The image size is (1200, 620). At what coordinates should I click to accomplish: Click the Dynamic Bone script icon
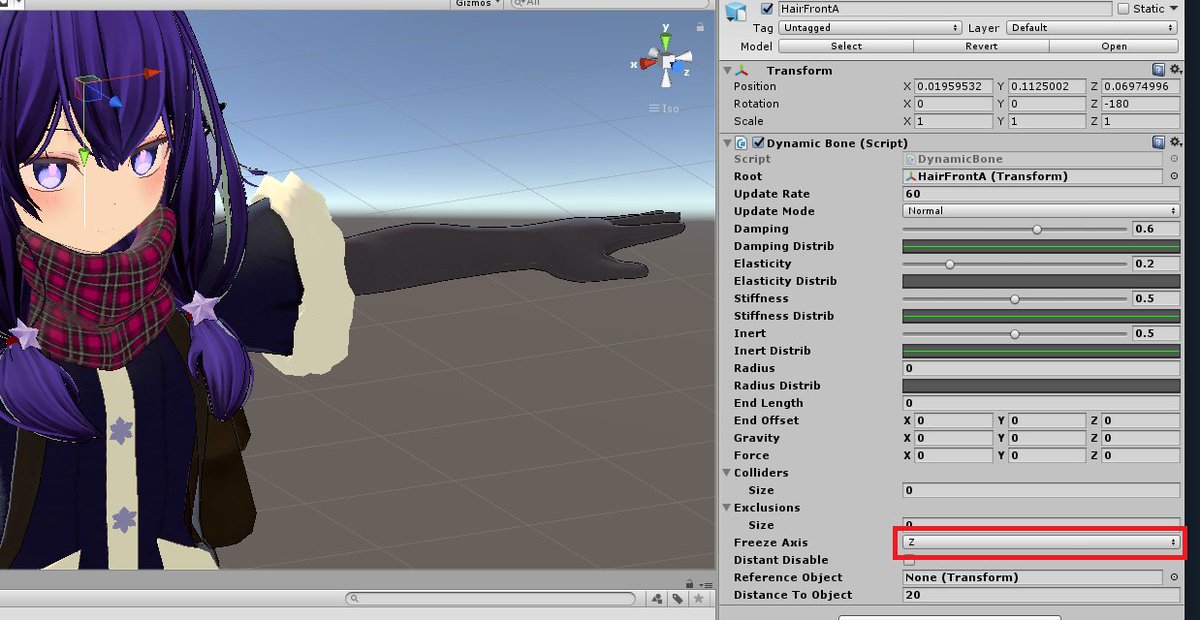pyautogui.click(x=742, y=143)
